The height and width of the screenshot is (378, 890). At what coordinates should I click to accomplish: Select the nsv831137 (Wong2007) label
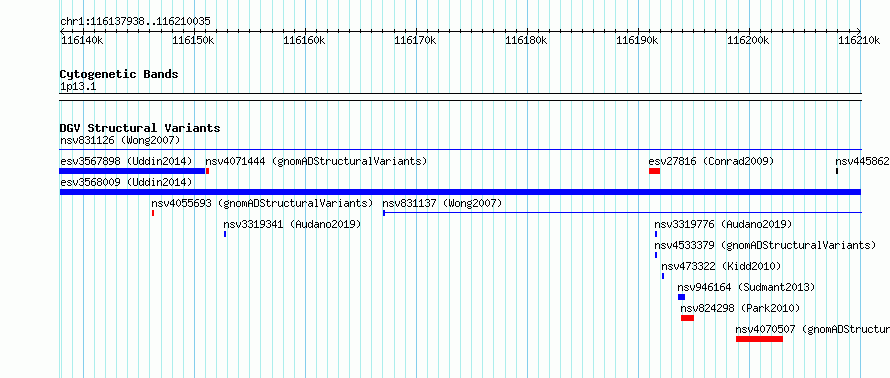[x=443, y=203]
